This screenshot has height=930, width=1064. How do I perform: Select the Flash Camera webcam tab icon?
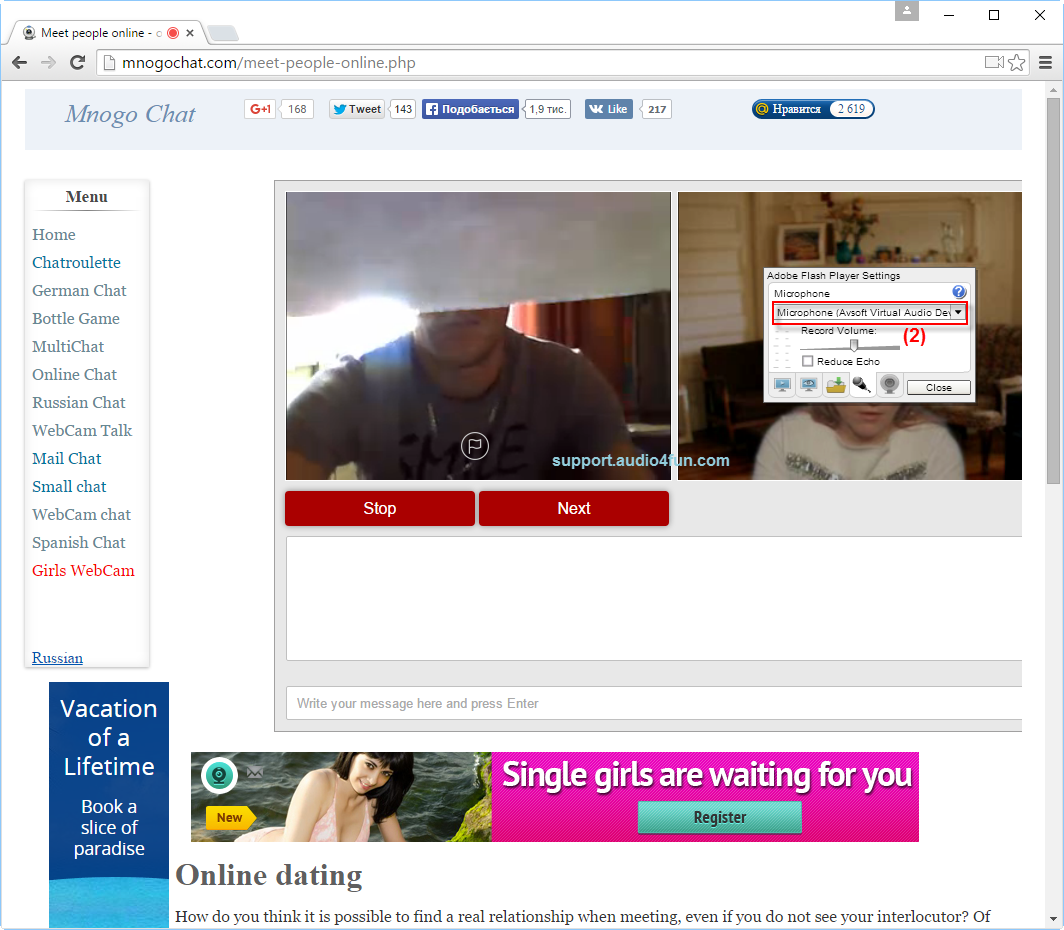[x=889, y=386]
